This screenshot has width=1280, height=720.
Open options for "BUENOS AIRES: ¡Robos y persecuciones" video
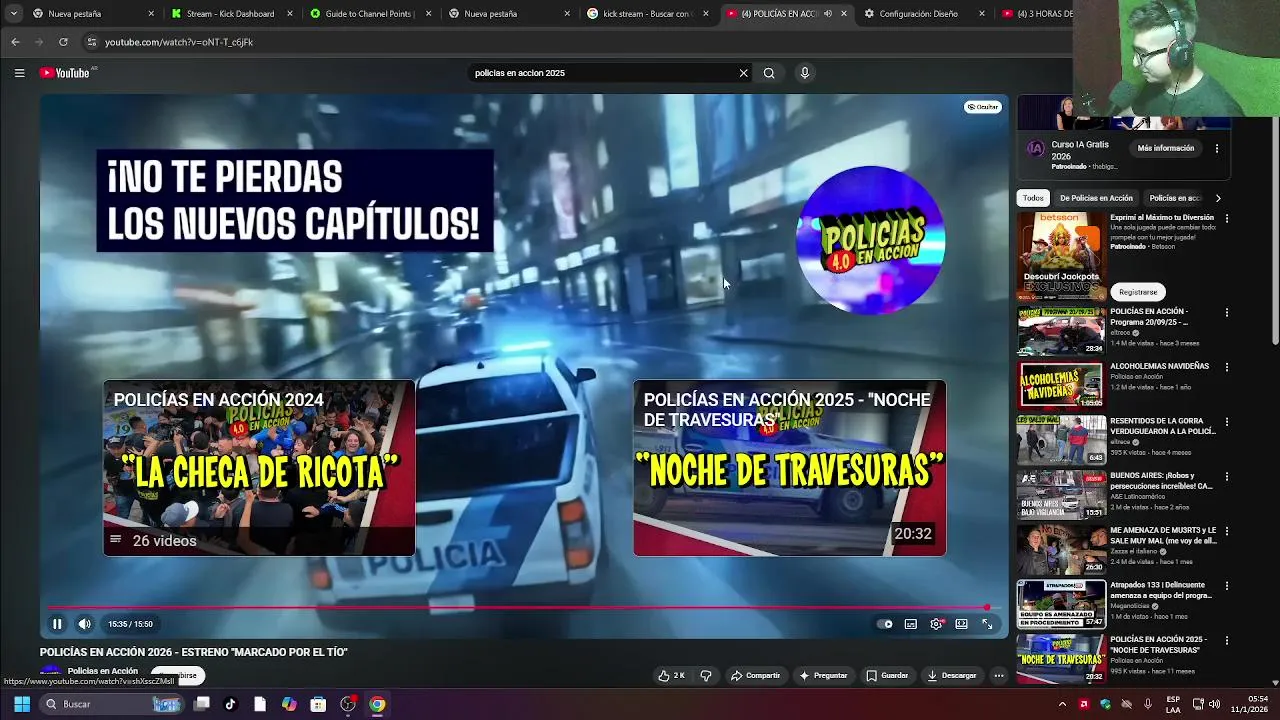click(1227, 476)
